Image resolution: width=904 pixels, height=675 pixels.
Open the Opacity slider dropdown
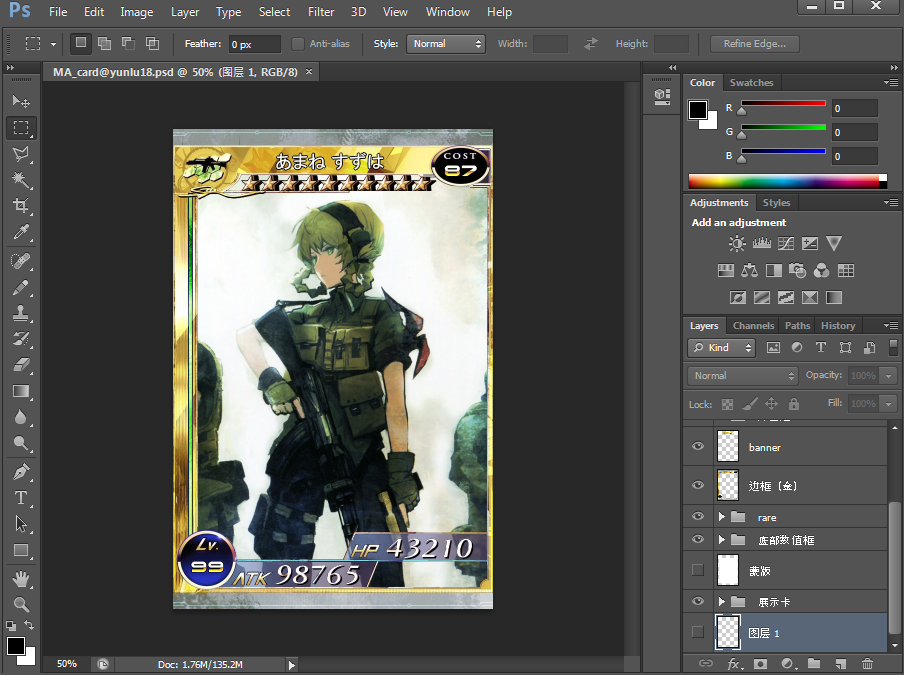(x=888, y=376)
